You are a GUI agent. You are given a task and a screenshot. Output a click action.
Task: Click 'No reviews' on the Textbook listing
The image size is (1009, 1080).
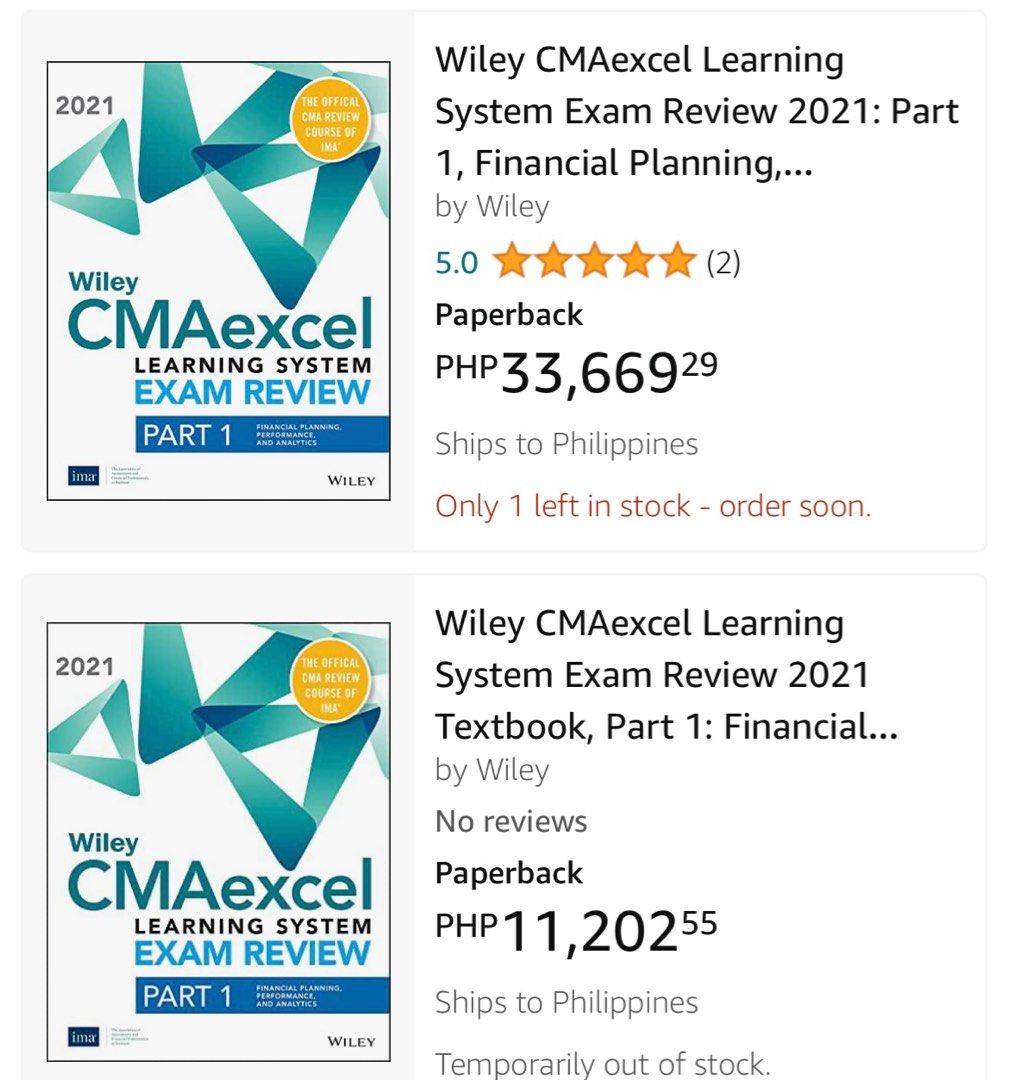pyautogui.click(x=510, y=820)
